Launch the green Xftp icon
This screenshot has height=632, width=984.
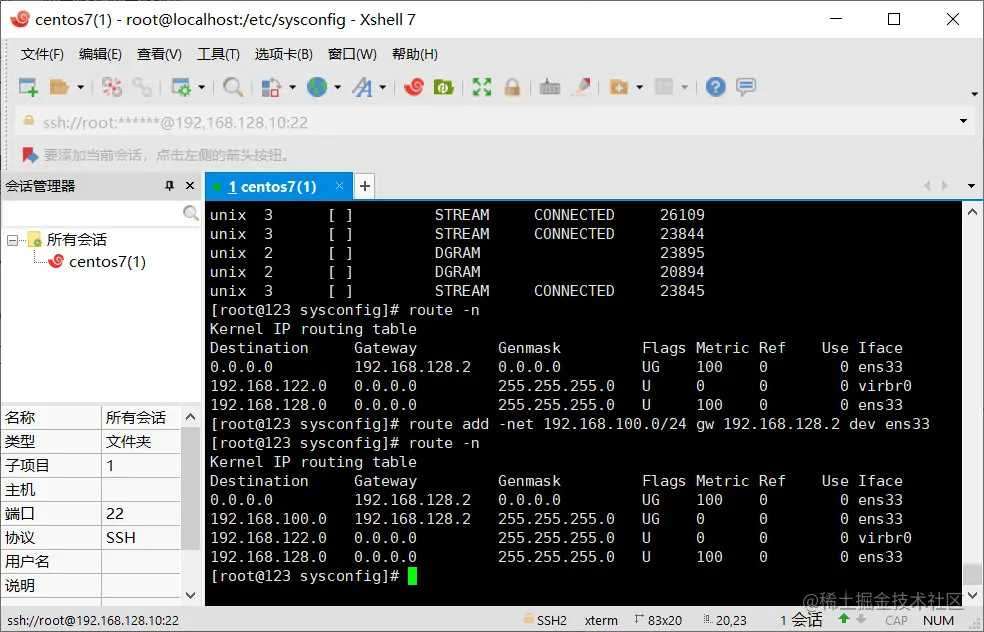click(x=444, y=87)
